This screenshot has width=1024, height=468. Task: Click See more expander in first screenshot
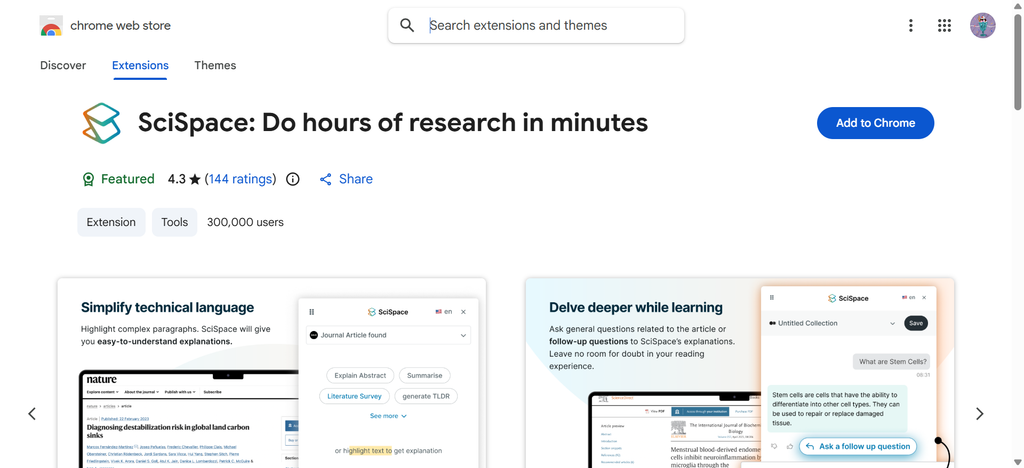388,416
